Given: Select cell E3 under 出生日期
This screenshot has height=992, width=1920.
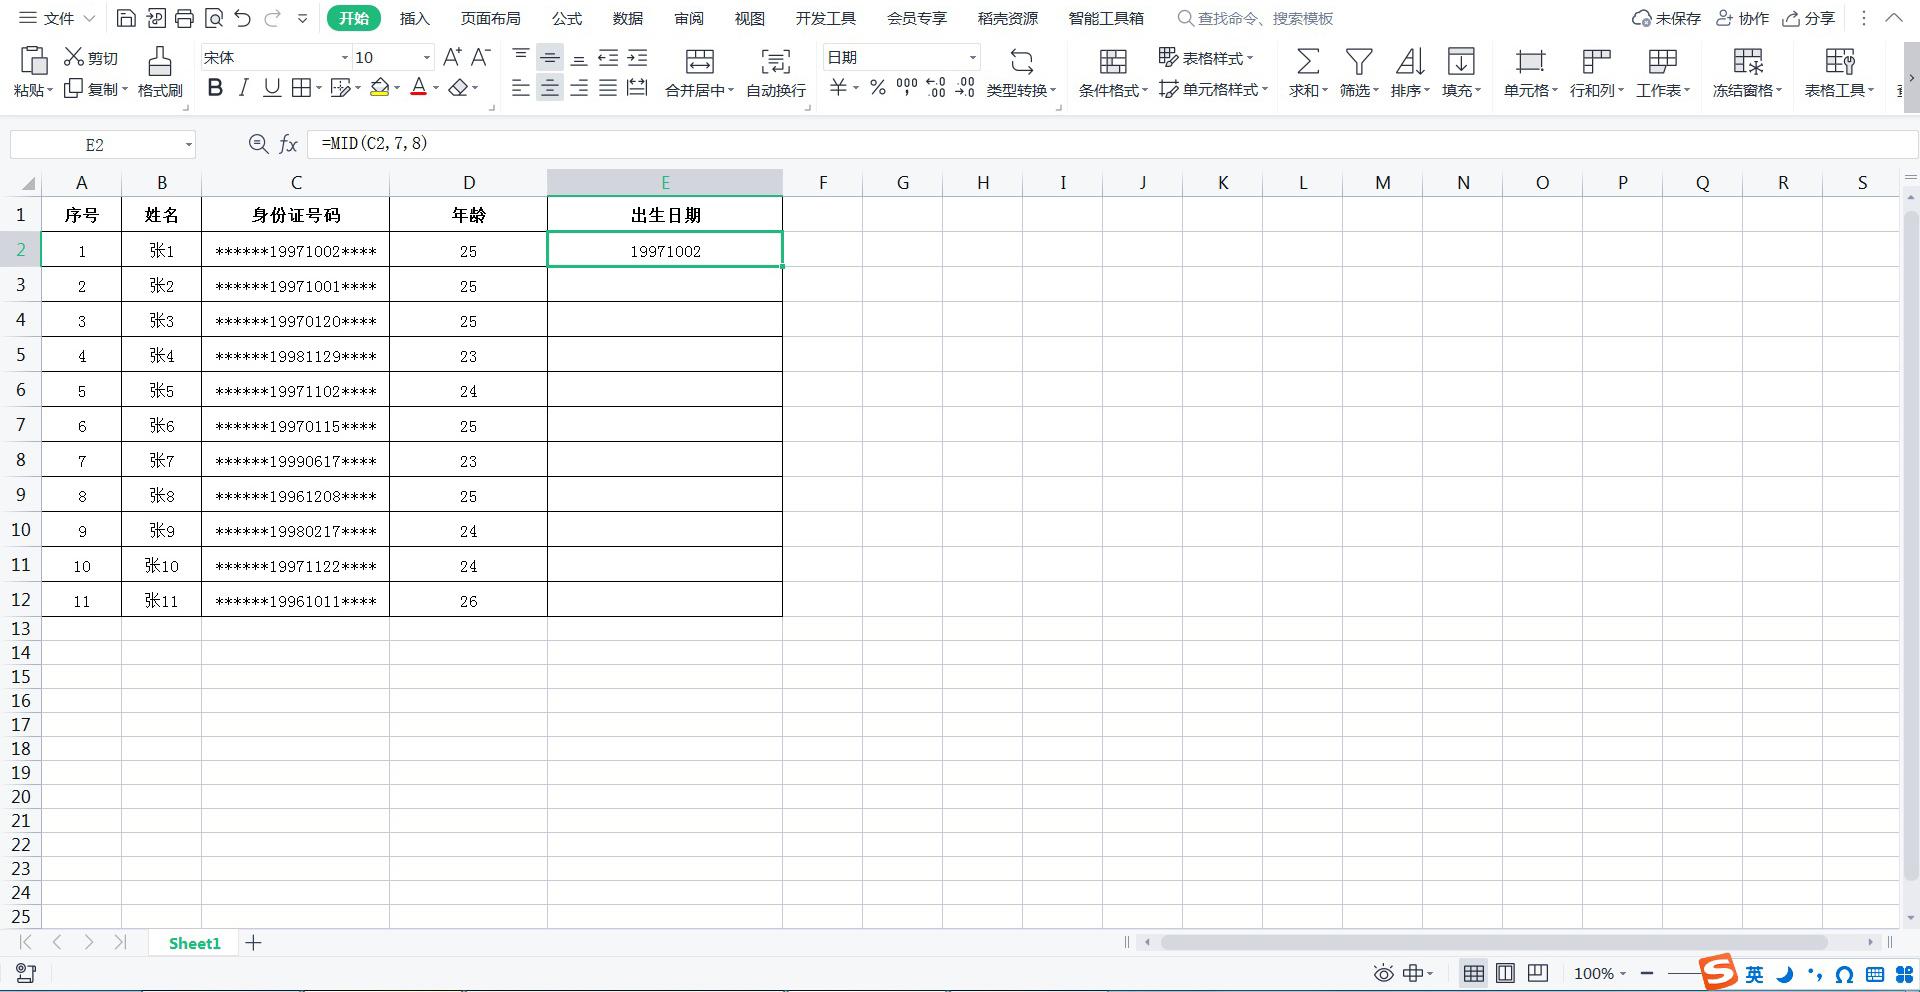Looking at the screenshot, I should (665, 285).
